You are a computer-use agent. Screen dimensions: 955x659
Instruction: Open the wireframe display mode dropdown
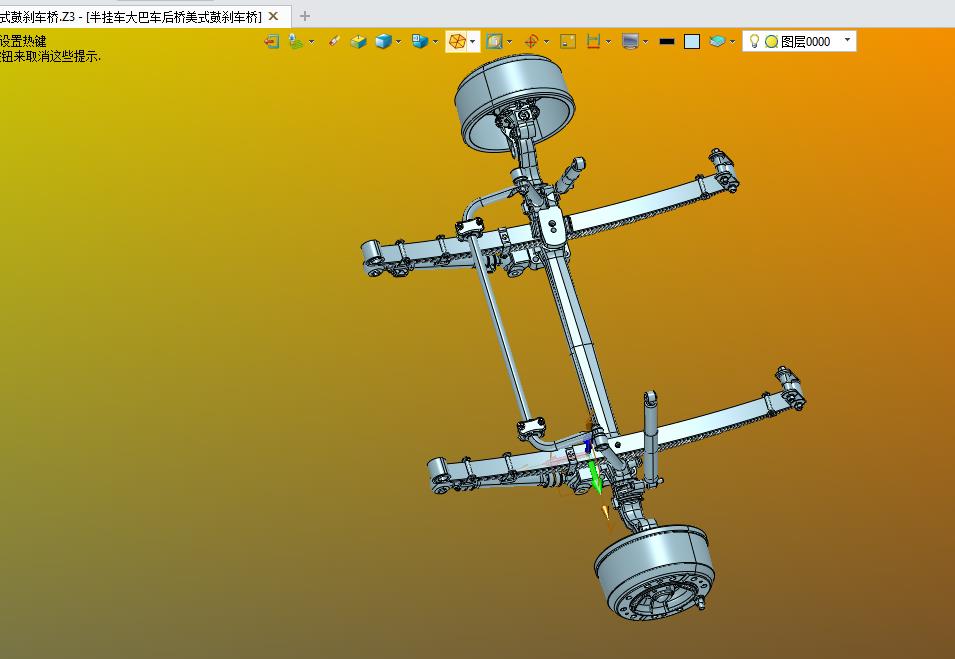pyautogui.click(x=473, y=41)
